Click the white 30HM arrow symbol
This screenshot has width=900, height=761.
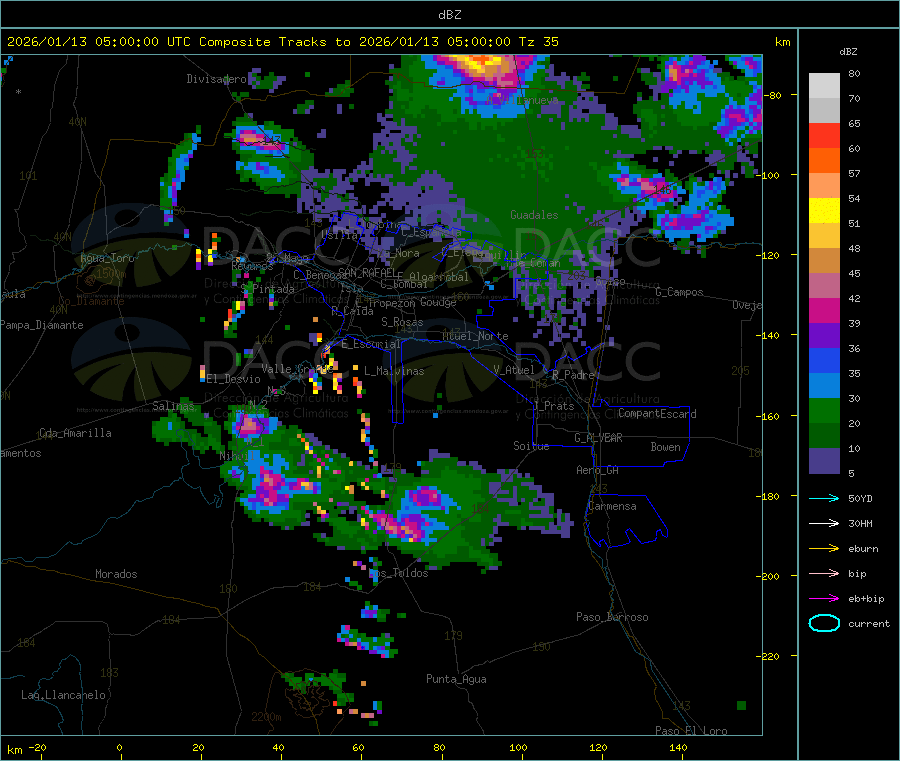(824, 523)
